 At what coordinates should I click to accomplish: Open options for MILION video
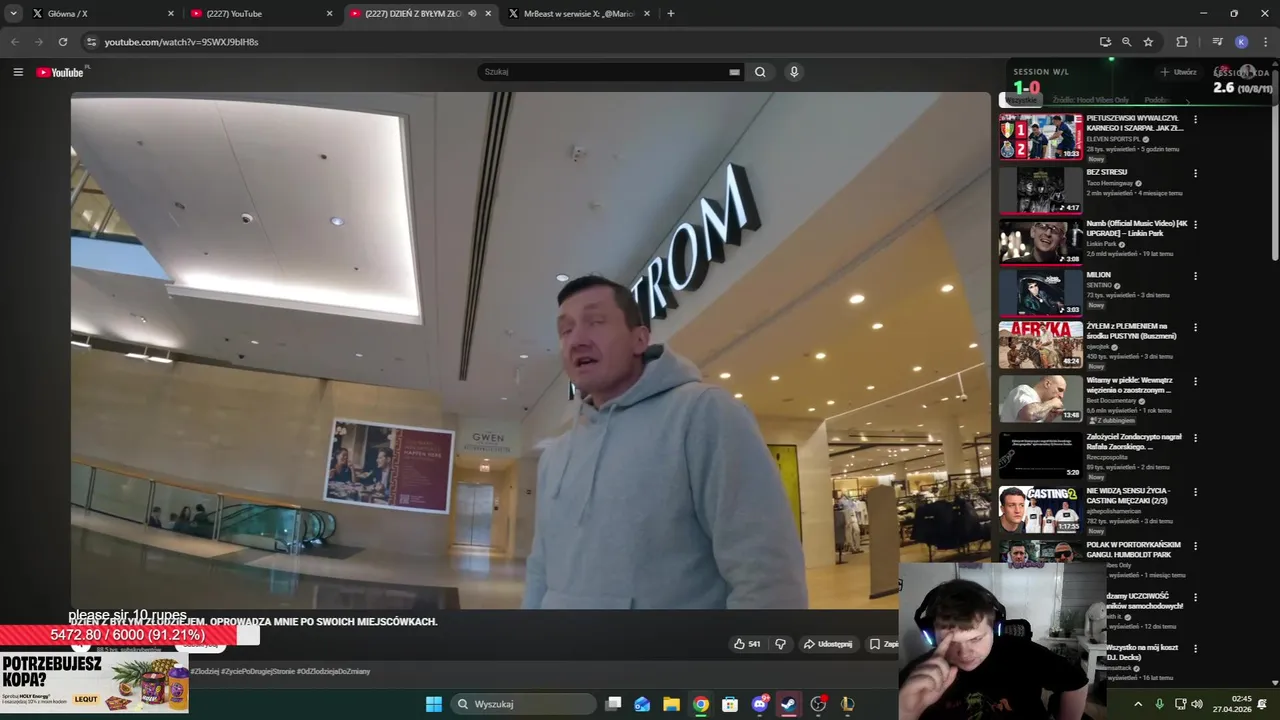[x=1195, y=276]
